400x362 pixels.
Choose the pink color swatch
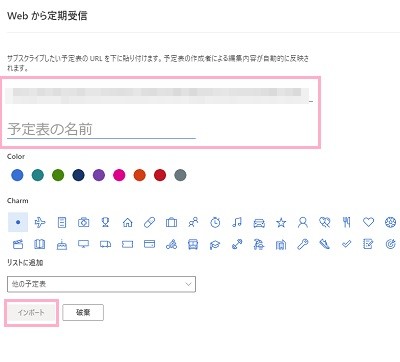119,175
